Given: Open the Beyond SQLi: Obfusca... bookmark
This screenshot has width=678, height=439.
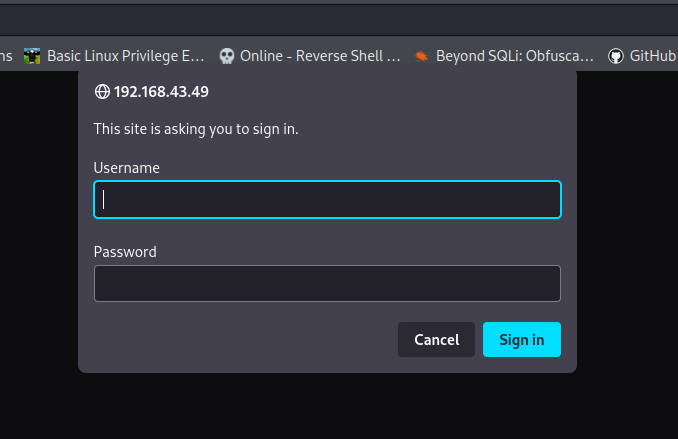Looking at the screenshot, I should click(x=514, y=56).
